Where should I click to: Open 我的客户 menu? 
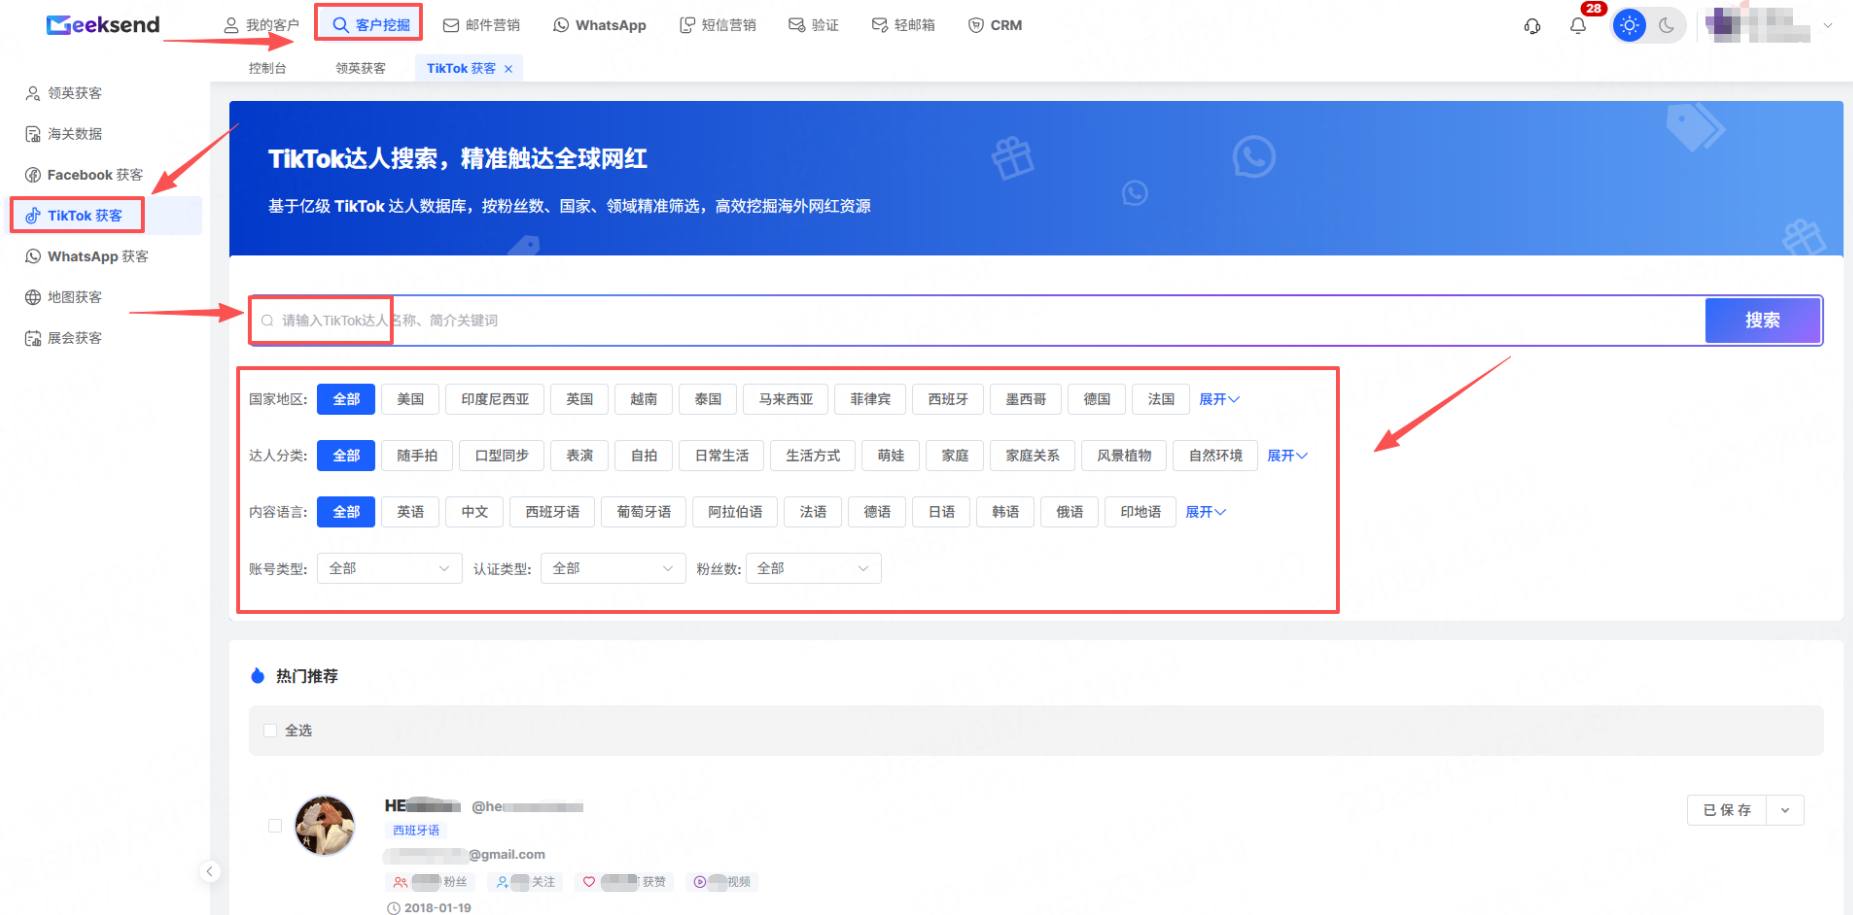pos(261,25)
